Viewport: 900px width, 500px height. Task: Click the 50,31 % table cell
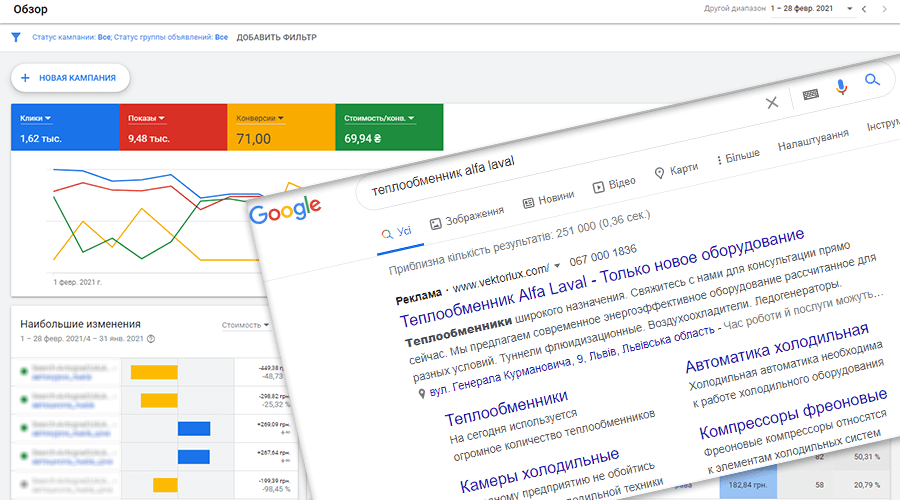pos(867,457)
